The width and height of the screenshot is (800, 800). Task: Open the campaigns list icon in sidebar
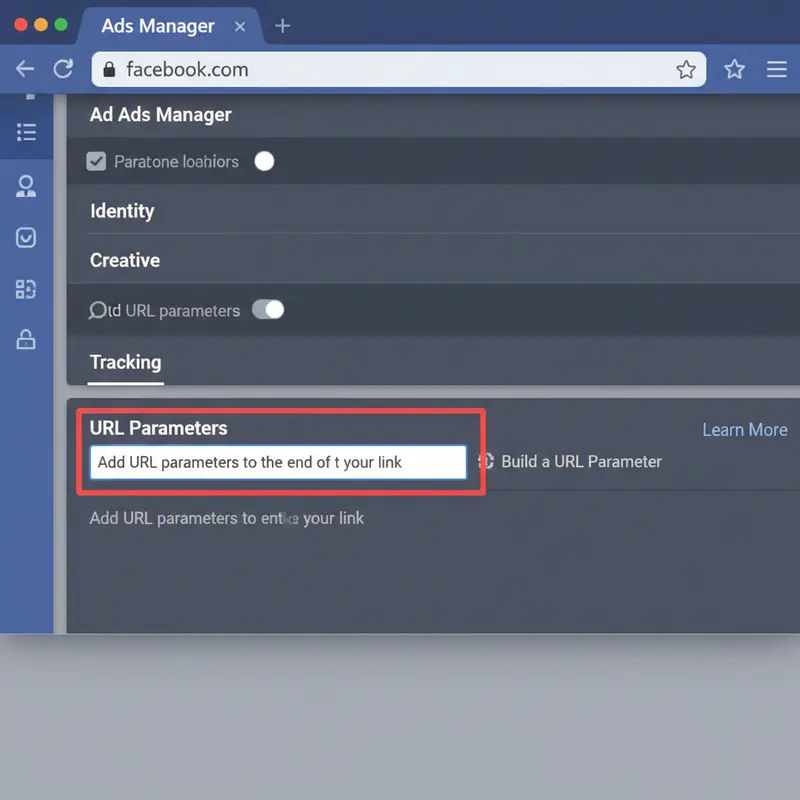click(27, 131)
